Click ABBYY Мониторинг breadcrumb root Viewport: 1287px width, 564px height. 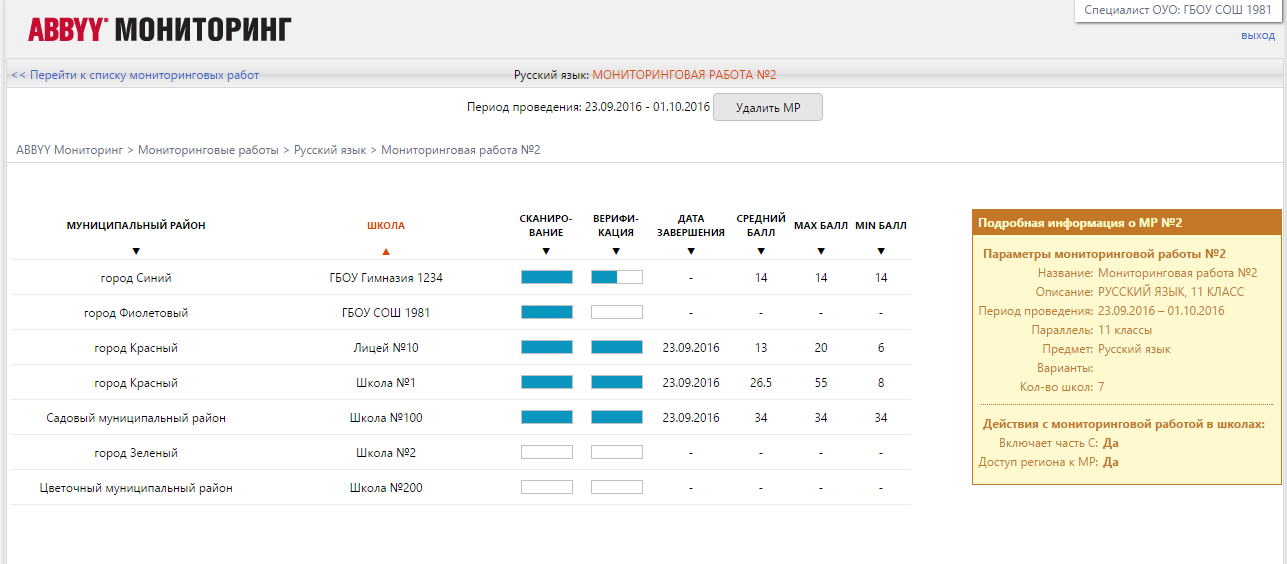coord(69,150)
